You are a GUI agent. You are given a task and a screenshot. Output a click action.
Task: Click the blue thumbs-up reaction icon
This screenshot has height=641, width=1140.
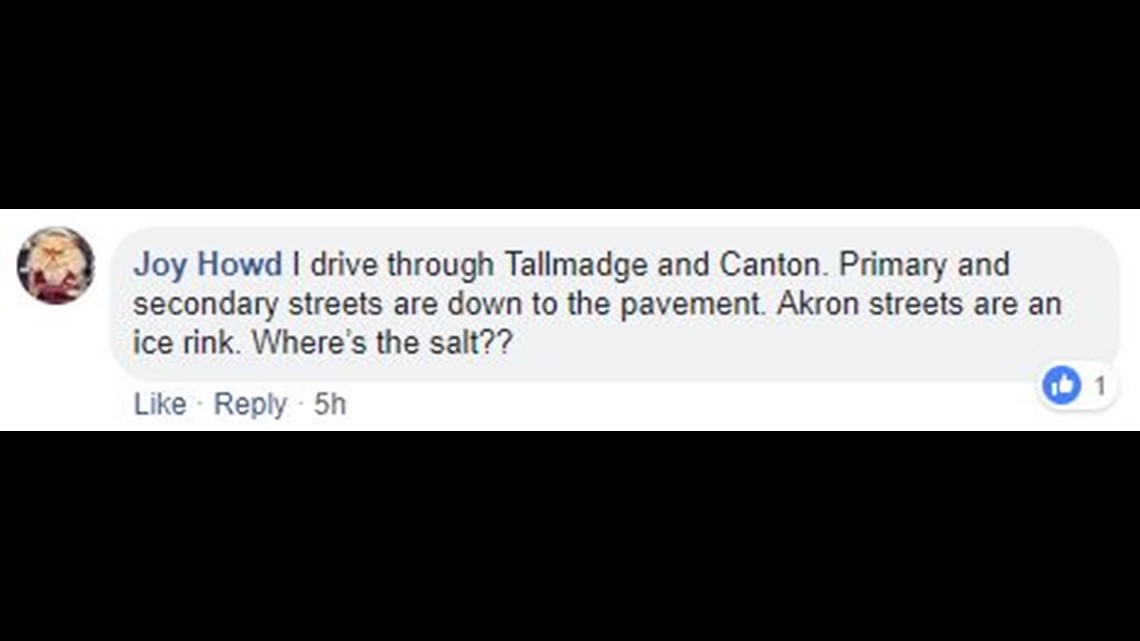tap(1061, 384)
